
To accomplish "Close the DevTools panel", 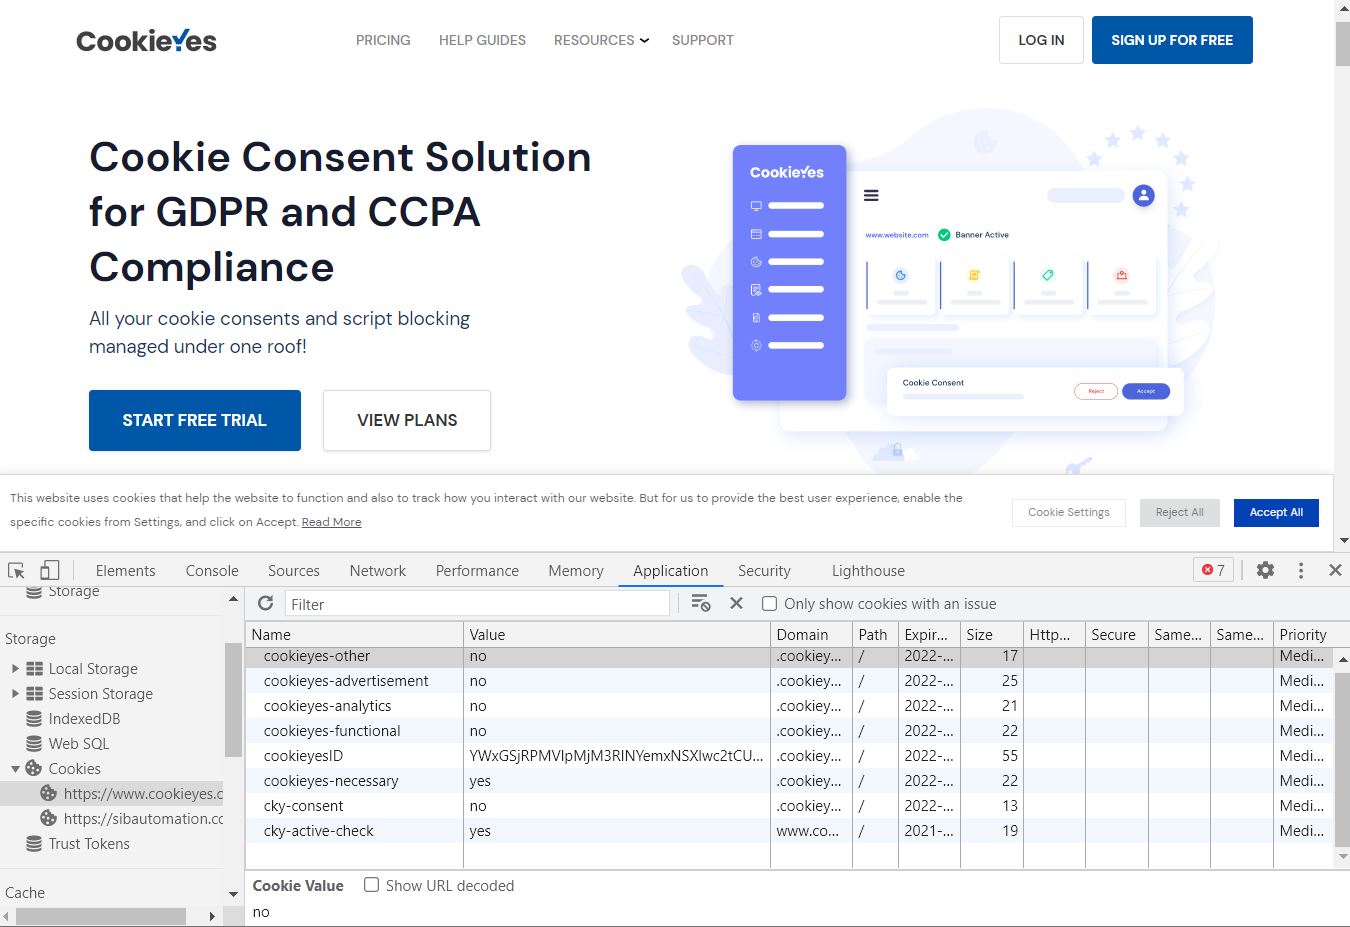I will 1335,570.
